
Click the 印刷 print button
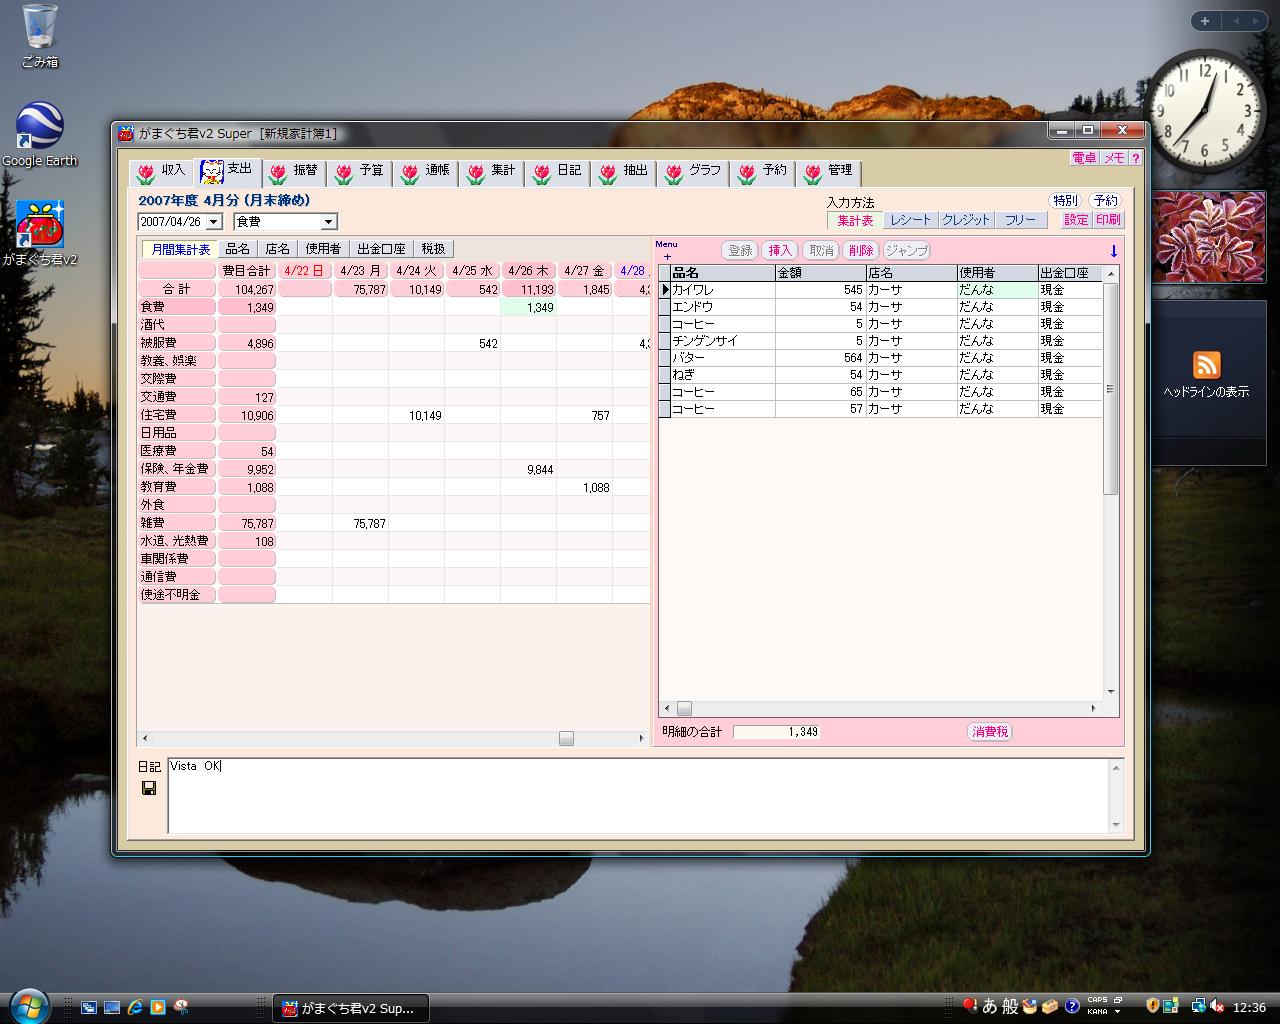1108,220
